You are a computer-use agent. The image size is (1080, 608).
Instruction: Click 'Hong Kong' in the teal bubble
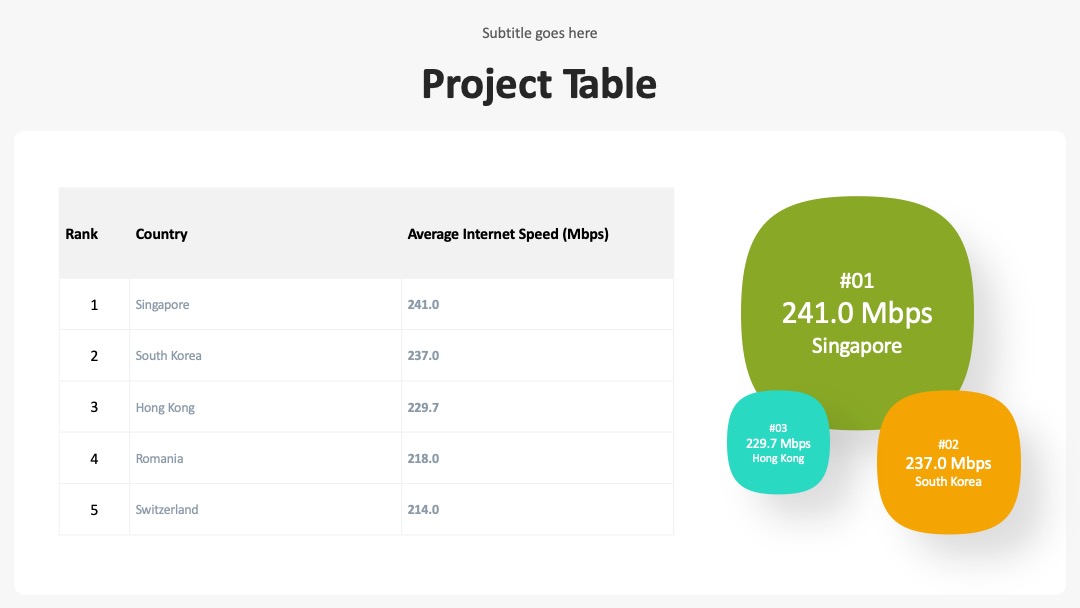(x=778, y=459)
